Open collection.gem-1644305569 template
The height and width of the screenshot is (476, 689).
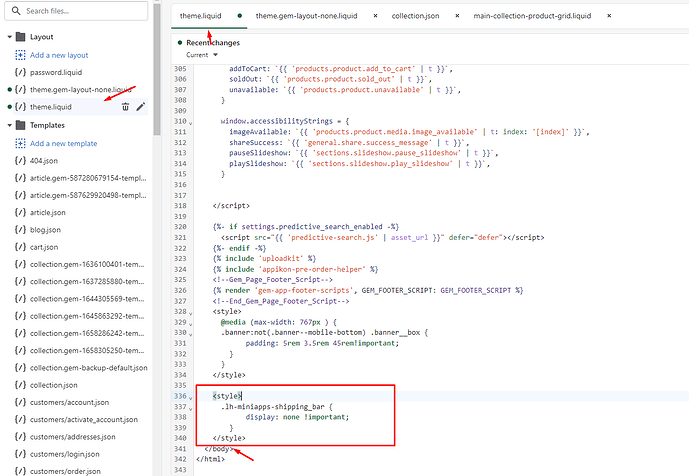coord(87,299)
